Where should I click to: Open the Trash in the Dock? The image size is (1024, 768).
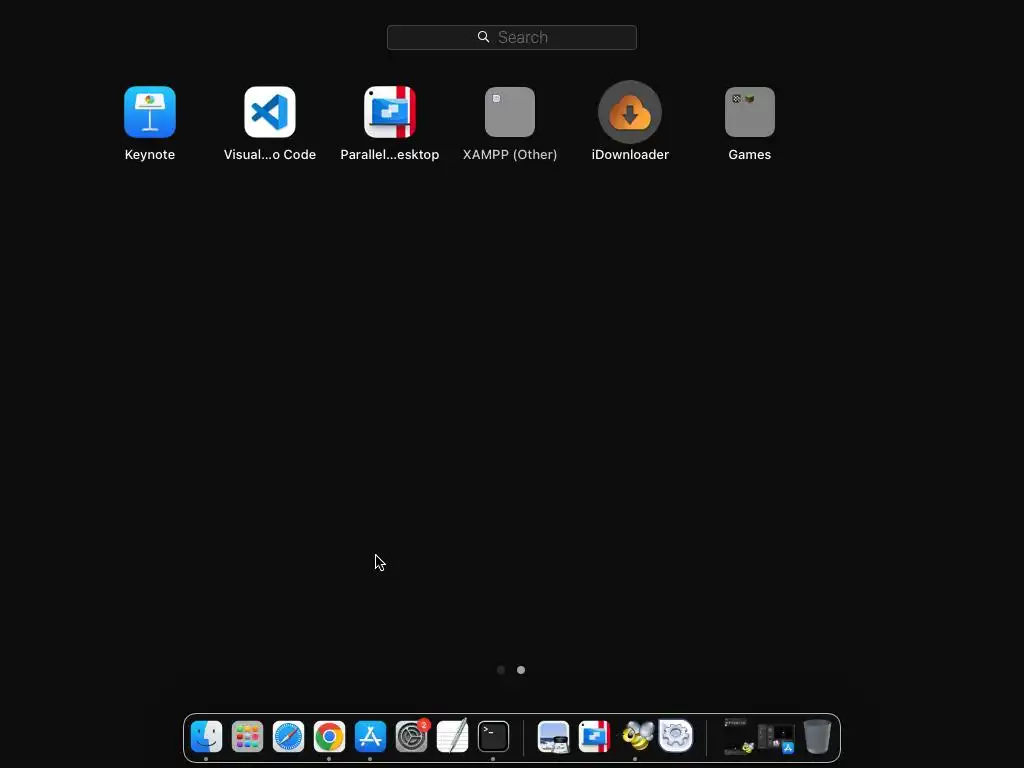(817, 737)
